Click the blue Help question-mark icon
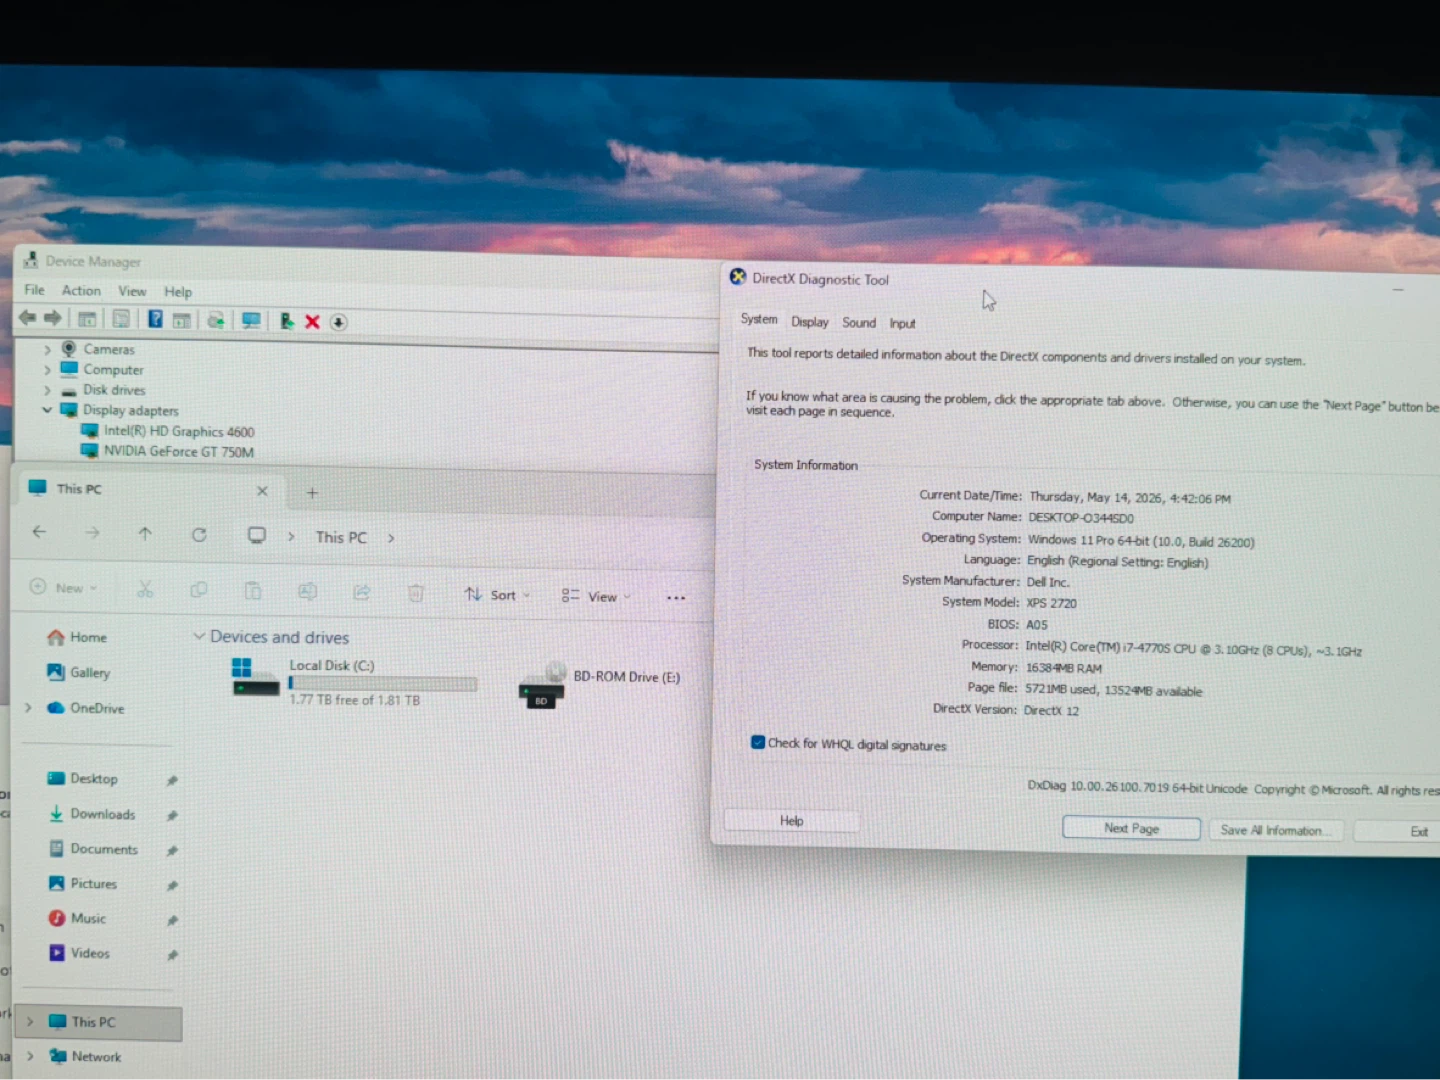The image size is (1440, 1080). point(155,319)
